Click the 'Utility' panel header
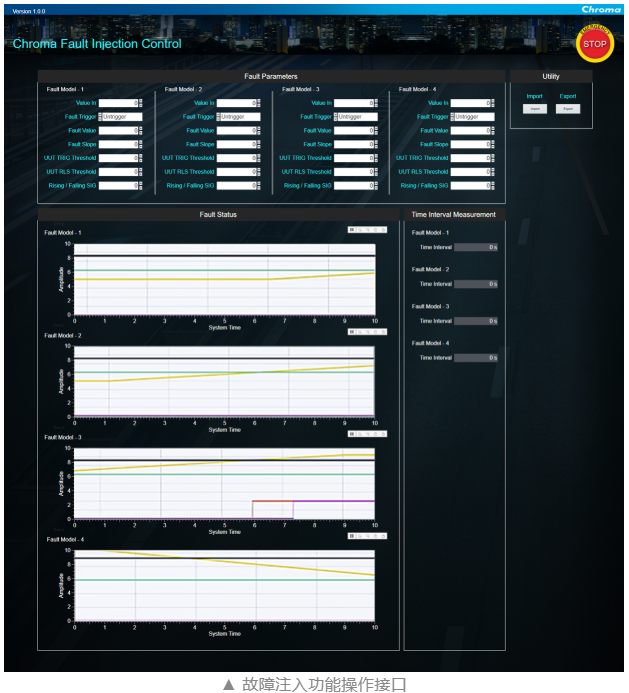This screenshot has height=693, width=629. [551, 76]
